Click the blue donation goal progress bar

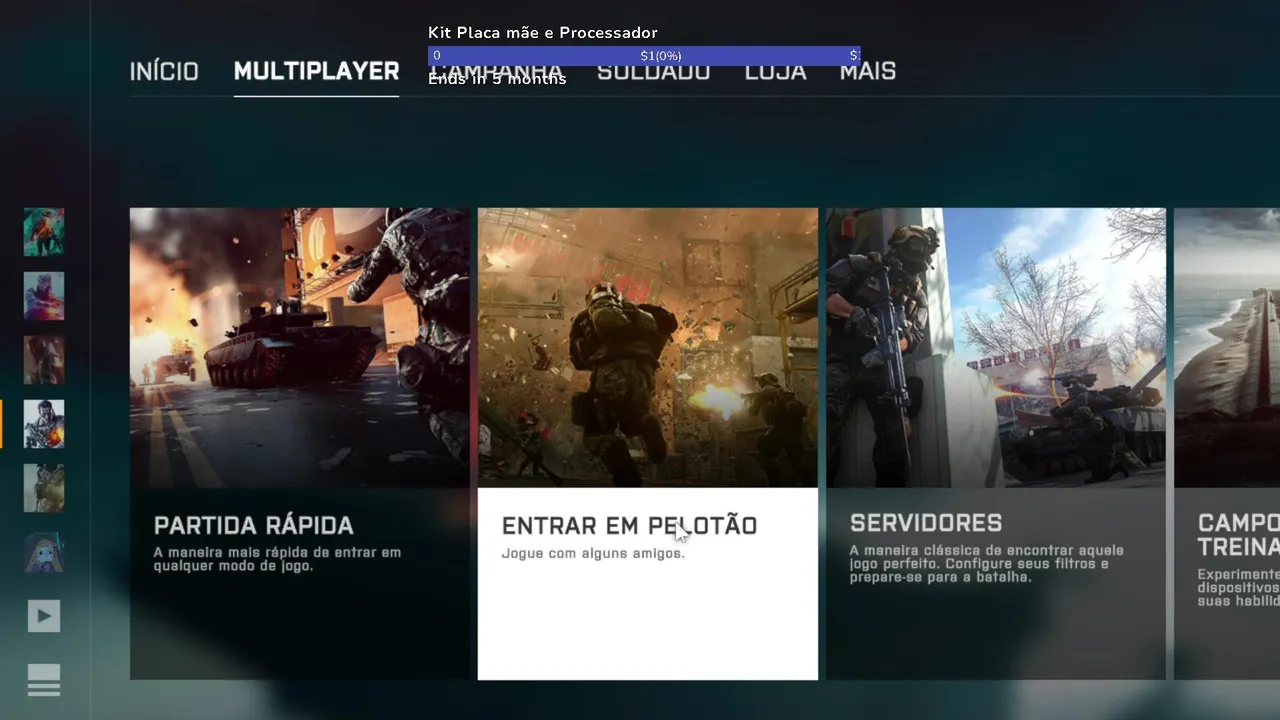[644, 56]
